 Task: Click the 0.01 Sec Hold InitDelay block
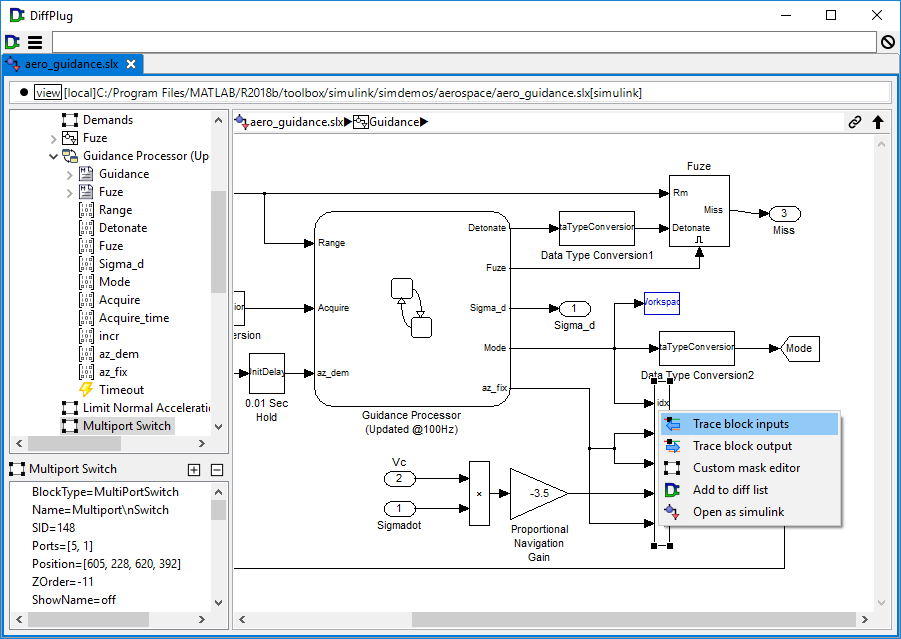(267, 374)
